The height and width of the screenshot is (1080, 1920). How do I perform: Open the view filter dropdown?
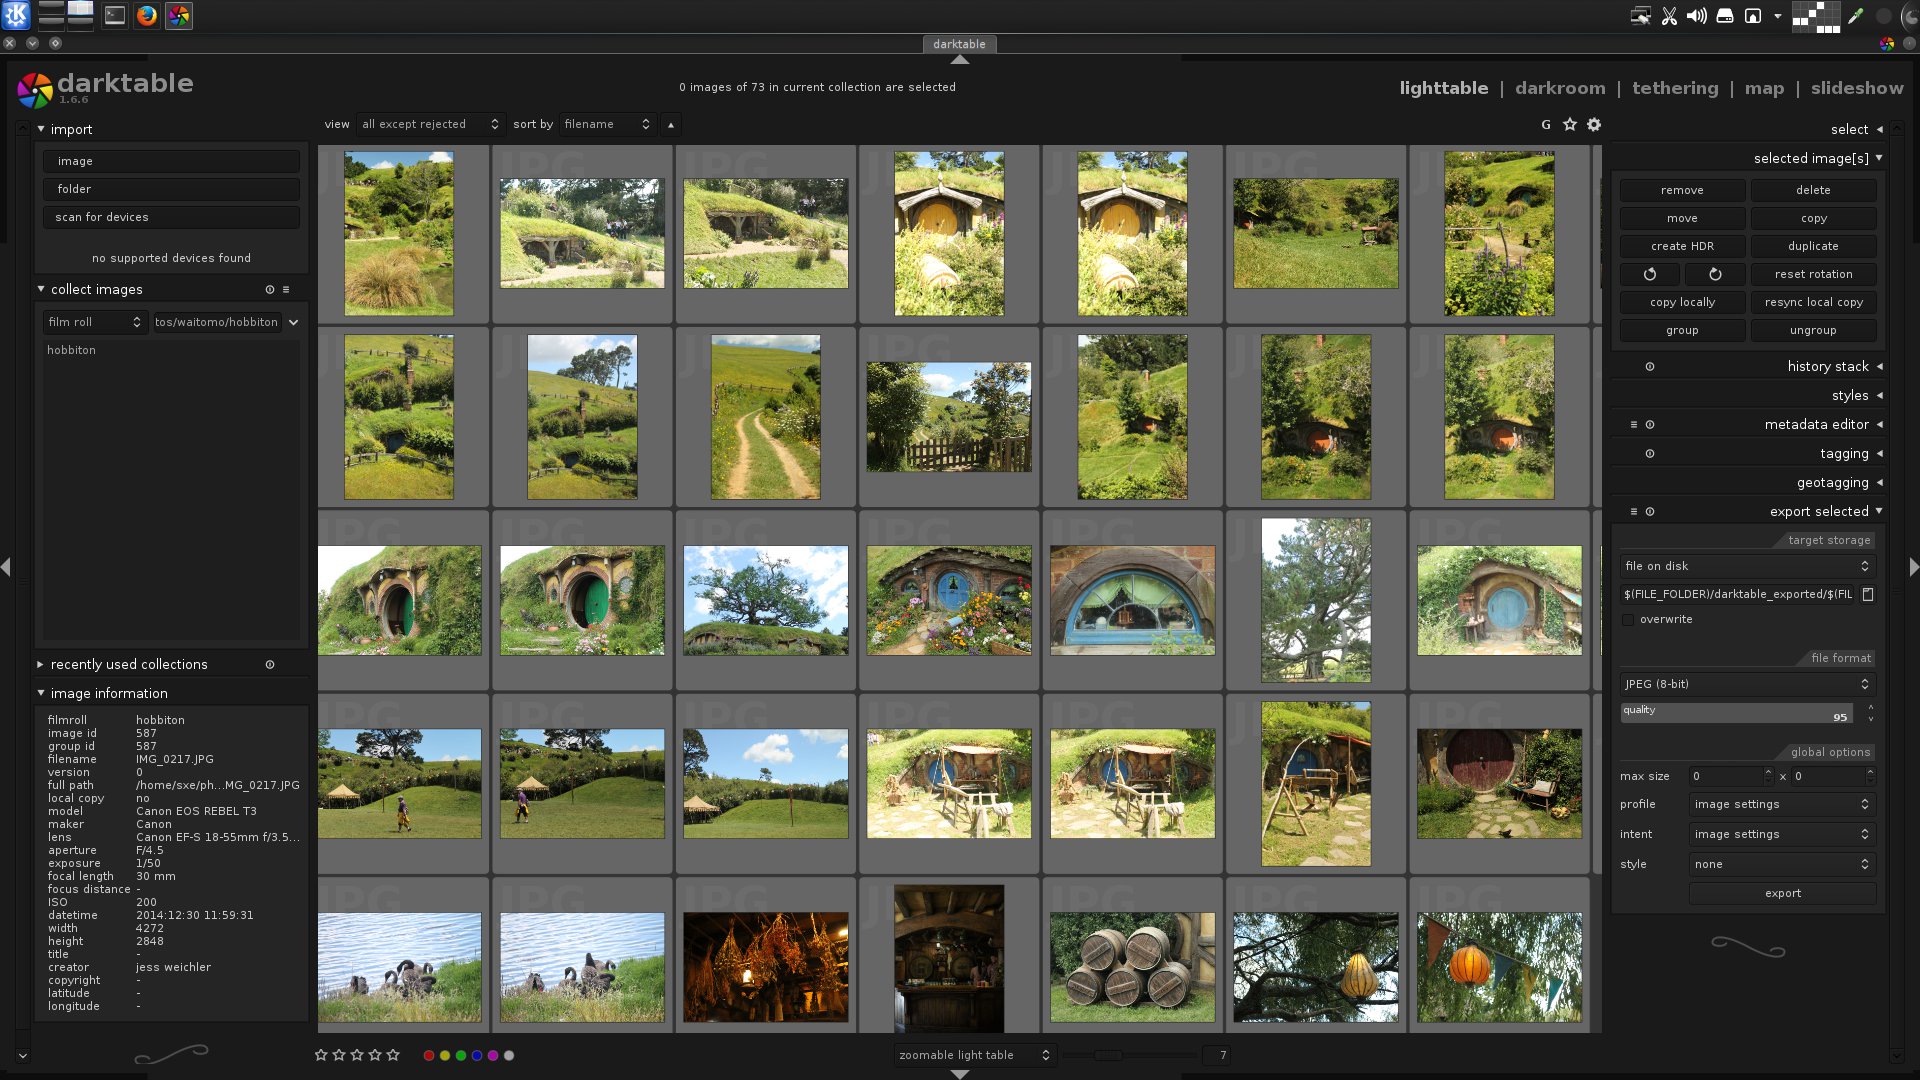pyautogui.click(x=429, y=125)
